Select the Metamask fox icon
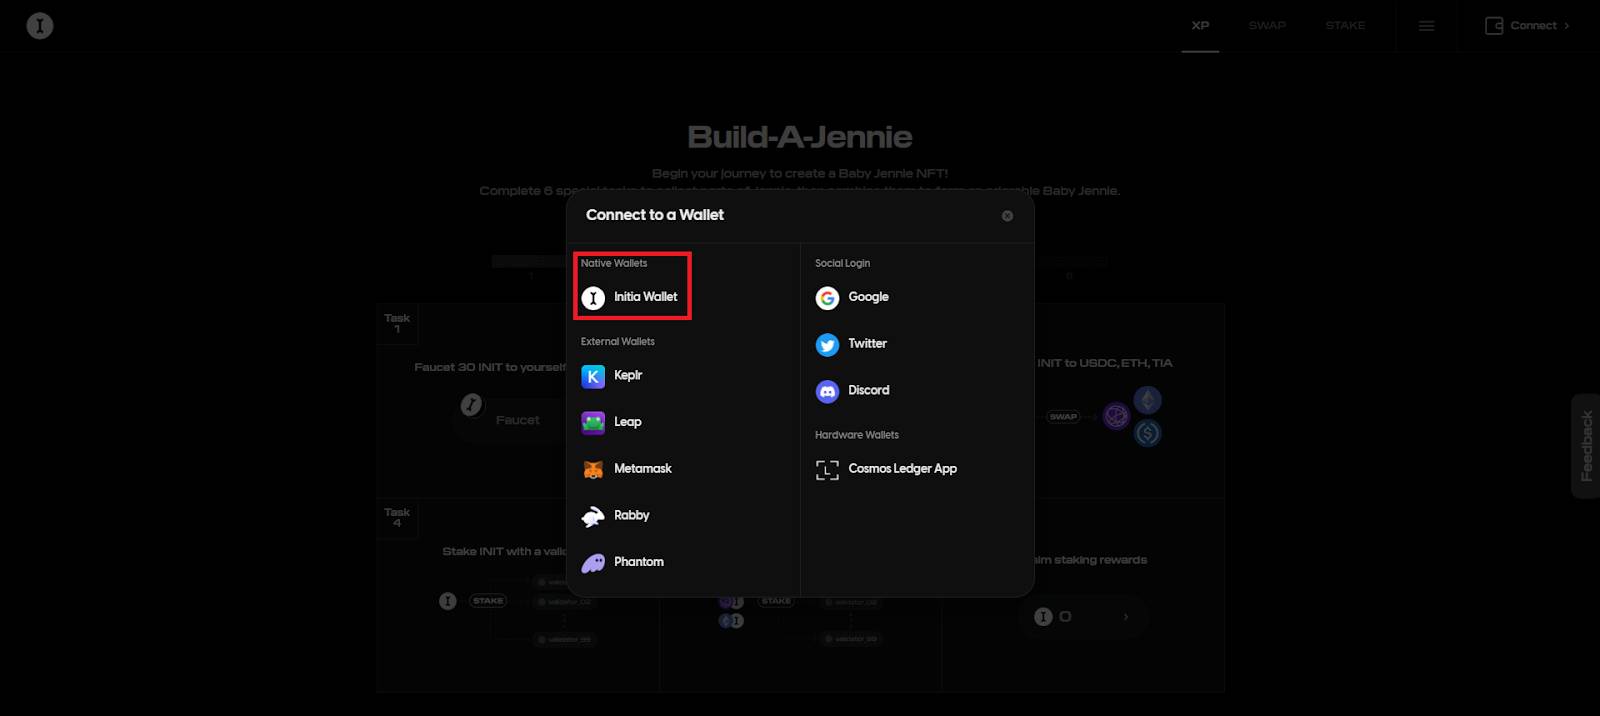The width and height of the screenshot is (1600, 716). [x=593, y=469]
